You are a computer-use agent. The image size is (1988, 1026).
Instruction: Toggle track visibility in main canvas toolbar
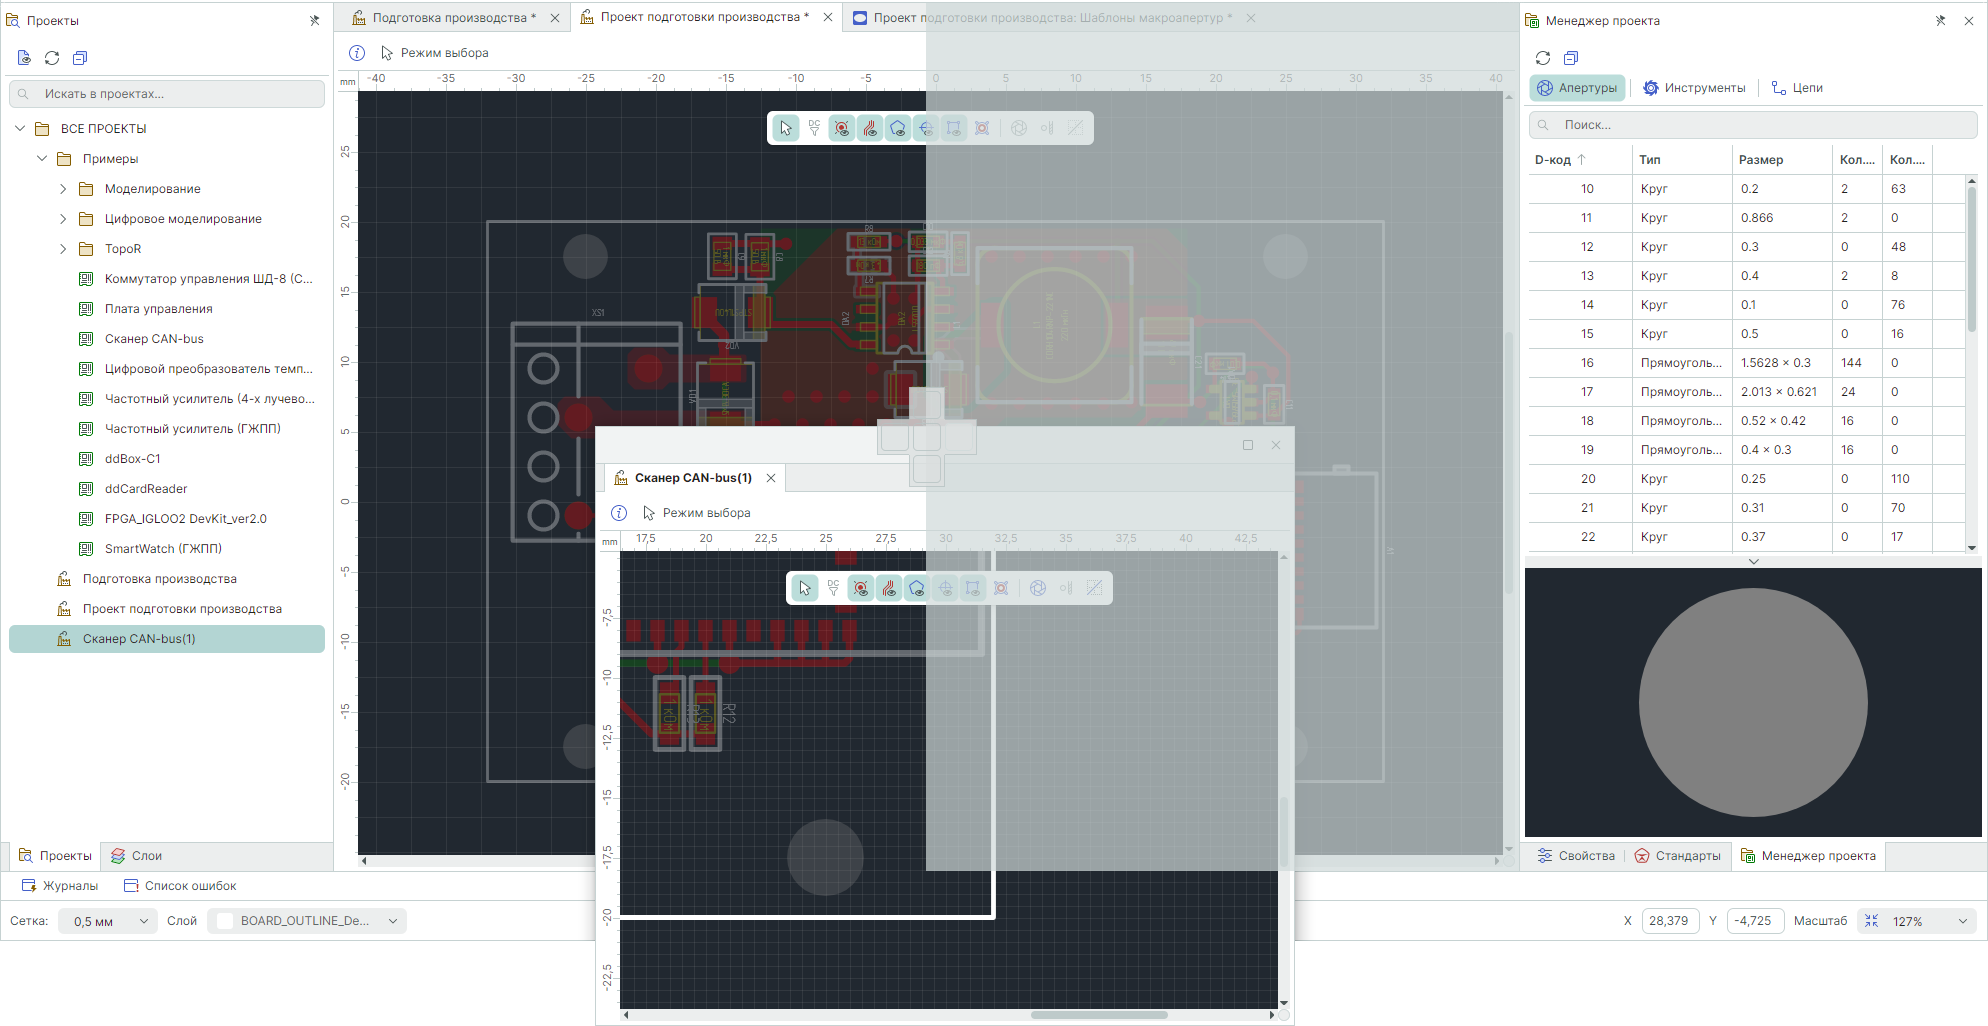870,128
